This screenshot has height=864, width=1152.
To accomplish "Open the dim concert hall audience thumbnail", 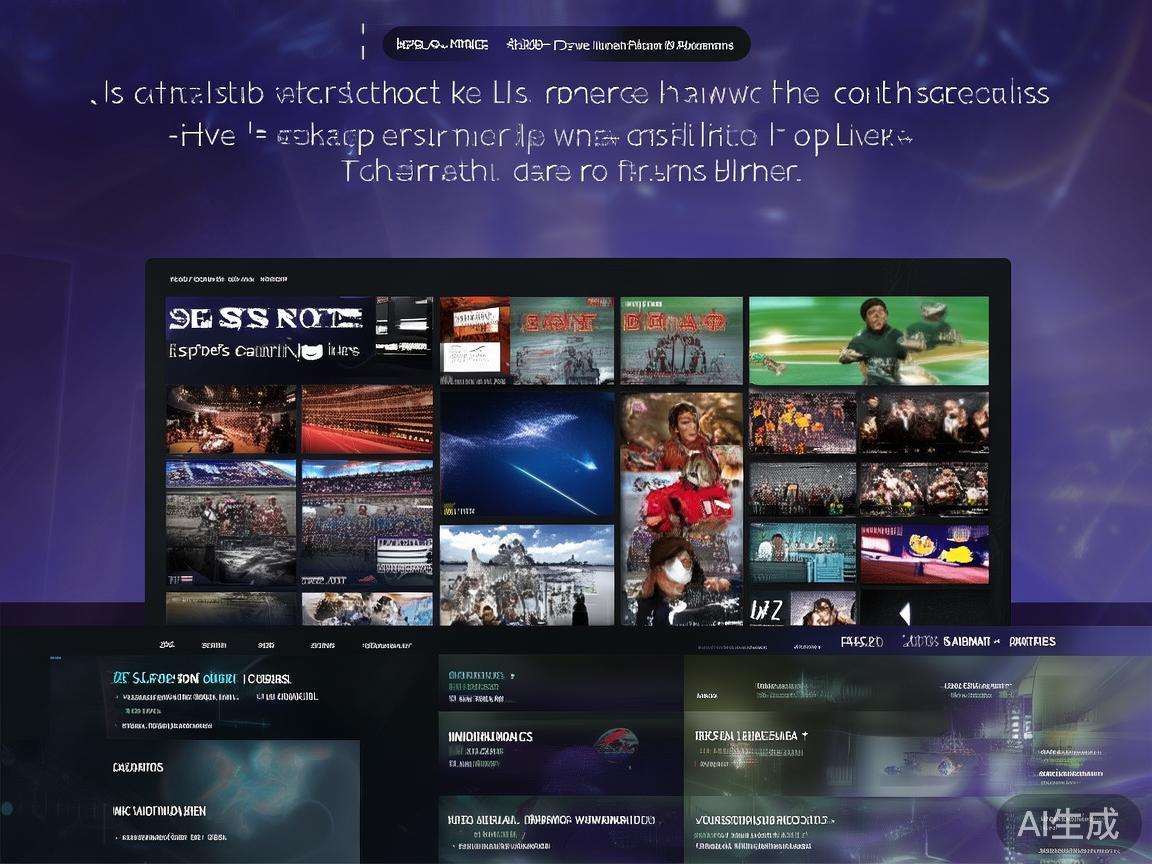I will (231, 419).
